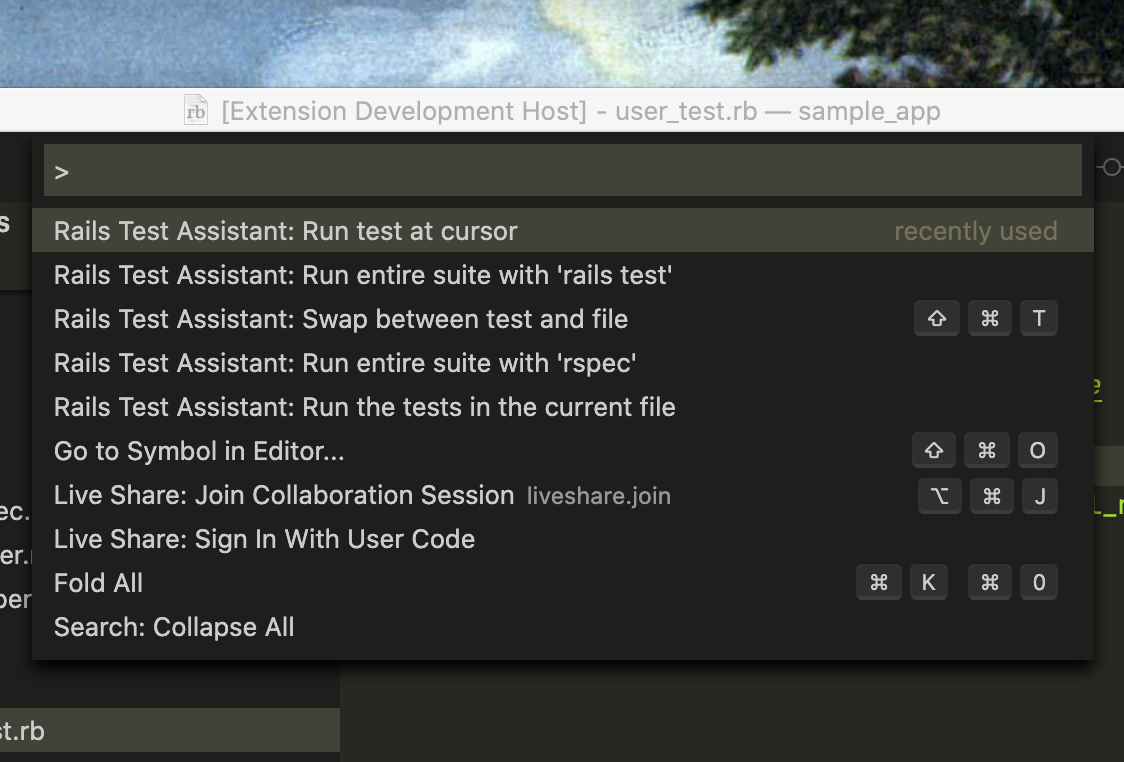This screenshot has width=1124, height=762.
Task: Open 'Go to Symbol in Editor...' command
Action: [x=563, y=451]
